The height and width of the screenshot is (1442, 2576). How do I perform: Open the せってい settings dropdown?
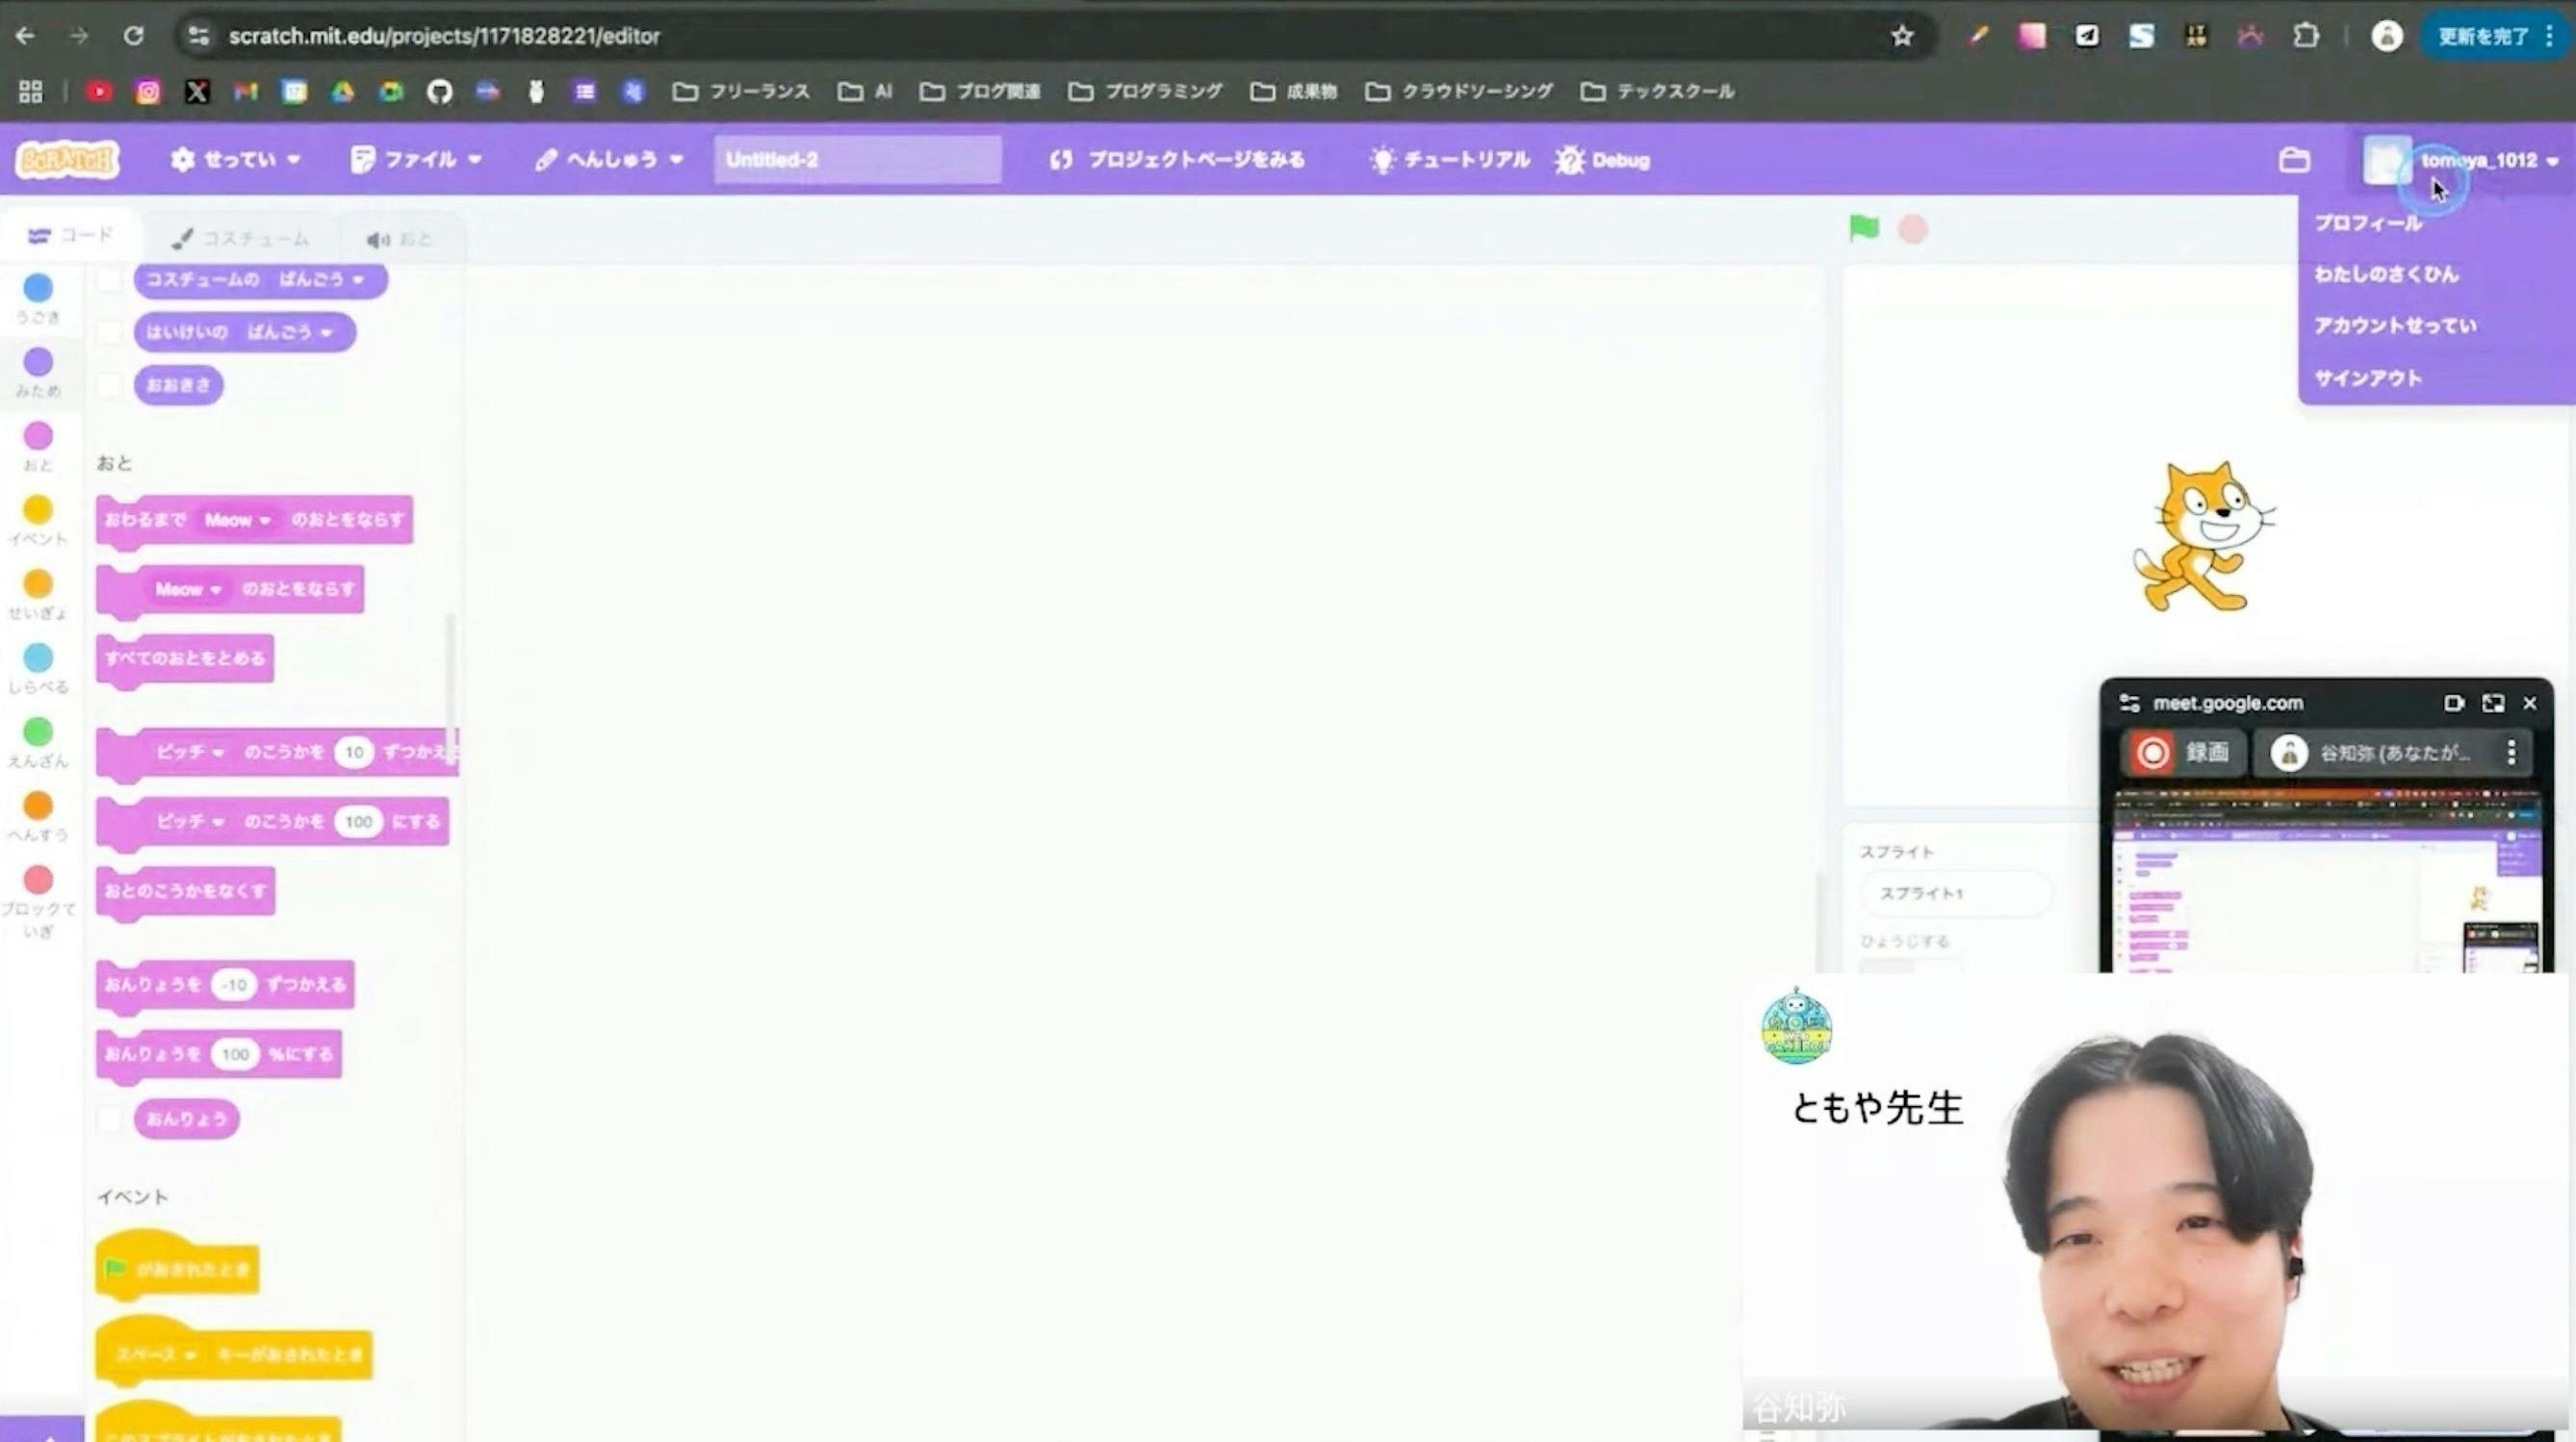coord(236,160)
